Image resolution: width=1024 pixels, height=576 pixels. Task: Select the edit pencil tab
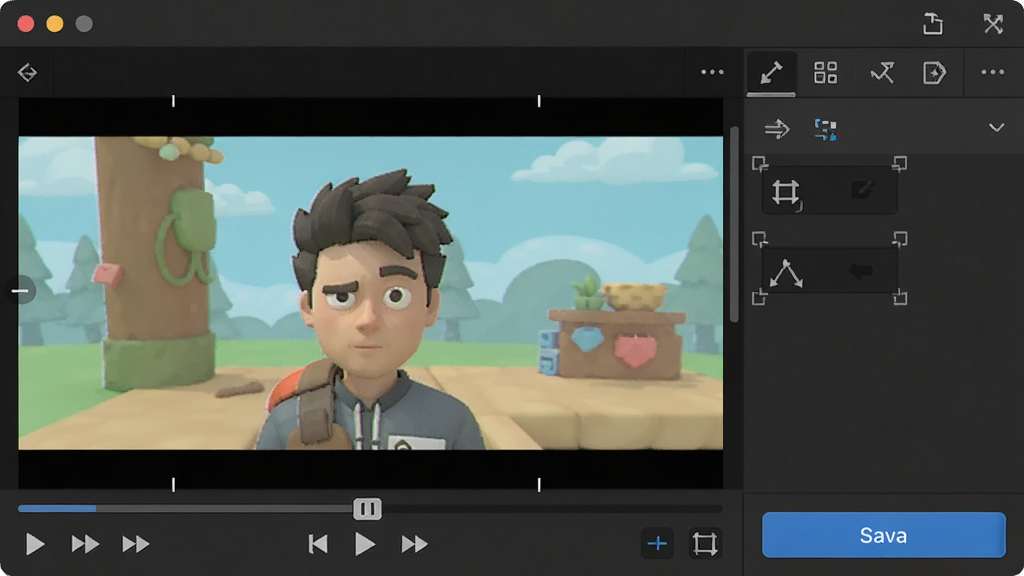point(771,72)
